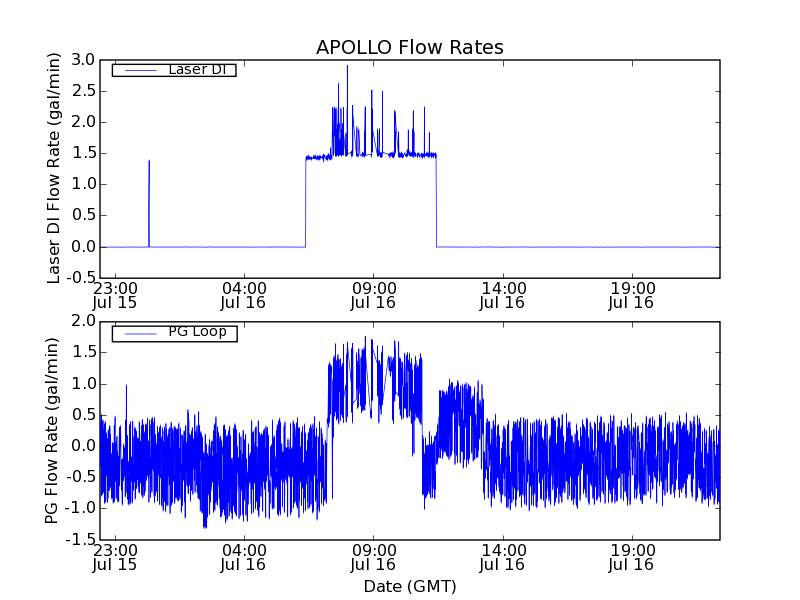
Task: Click the 2.5 y-axis tick label
Action: (x=83, y=91)
